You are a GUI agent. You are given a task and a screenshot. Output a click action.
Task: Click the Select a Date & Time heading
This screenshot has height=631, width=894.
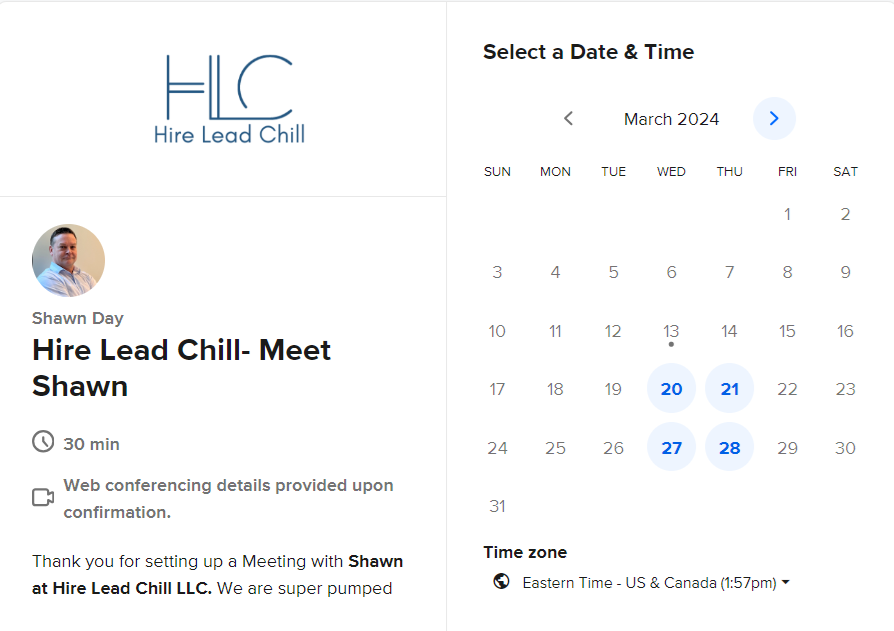click(588, 52)
